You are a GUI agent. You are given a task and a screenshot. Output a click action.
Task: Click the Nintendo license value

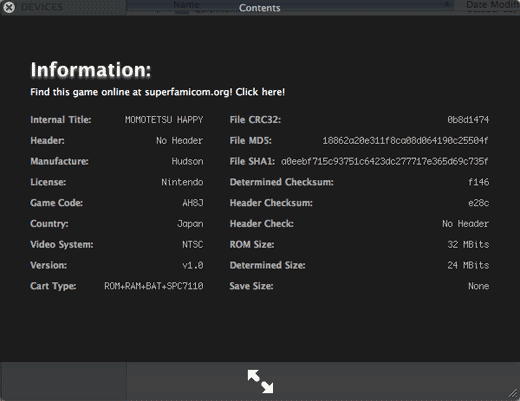tap(182, 182)
